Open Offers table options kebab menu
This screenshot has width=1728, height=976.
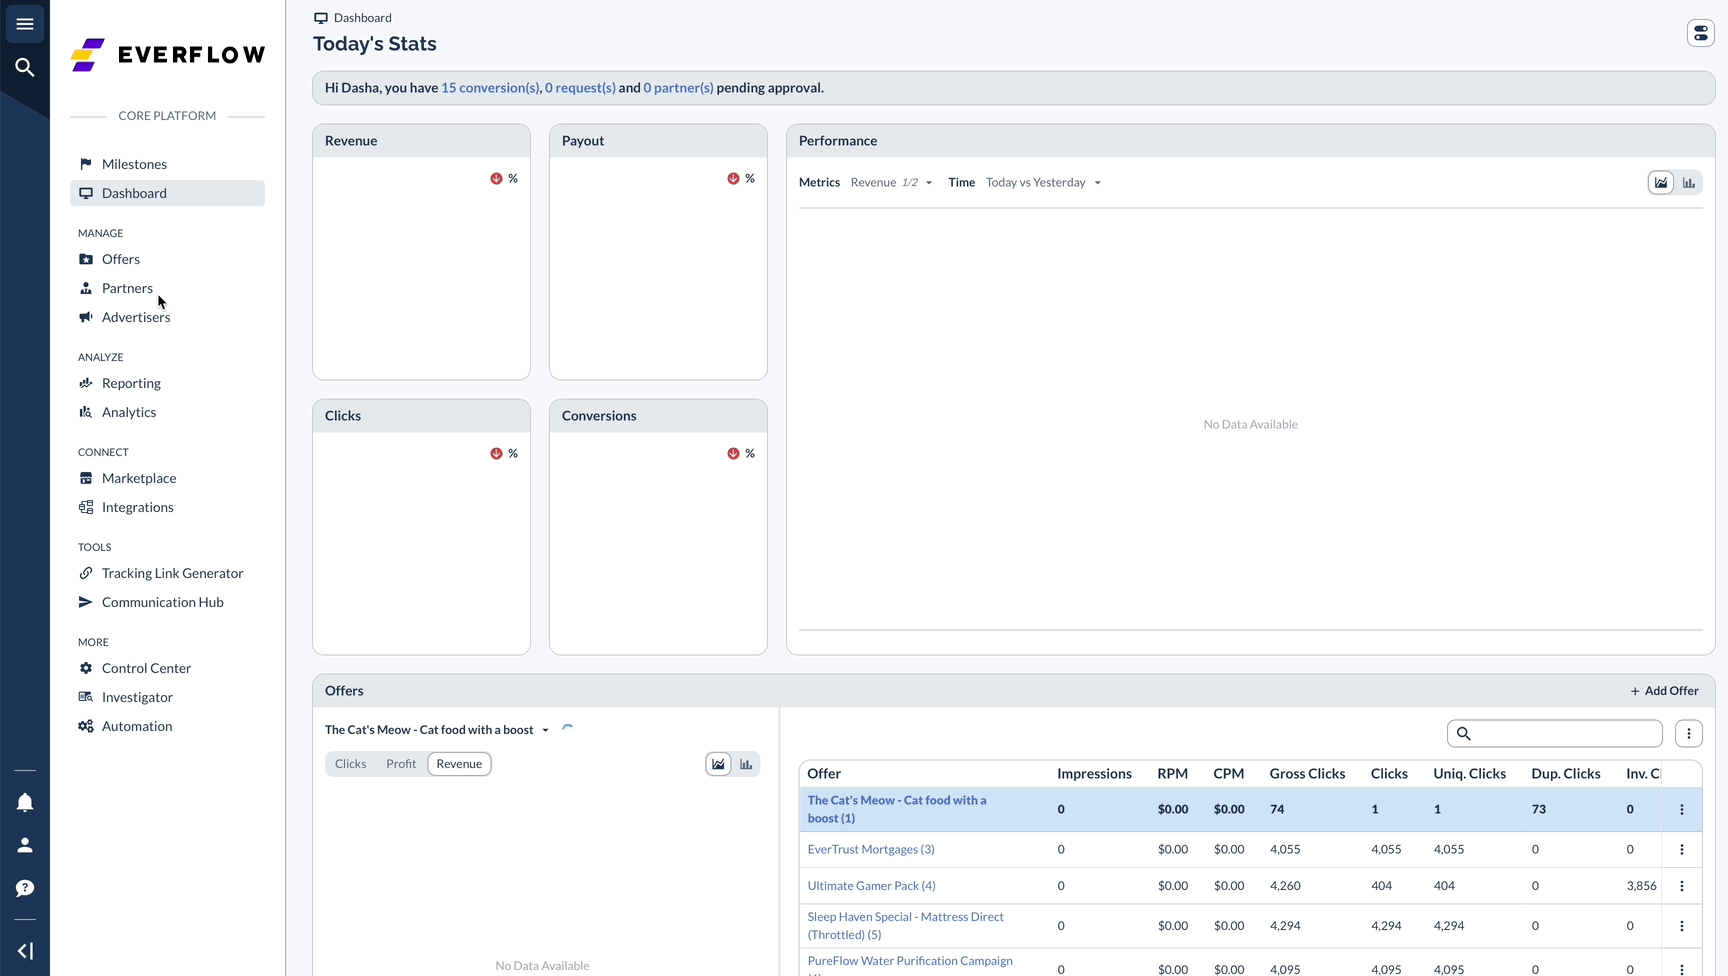point(1689,733)
